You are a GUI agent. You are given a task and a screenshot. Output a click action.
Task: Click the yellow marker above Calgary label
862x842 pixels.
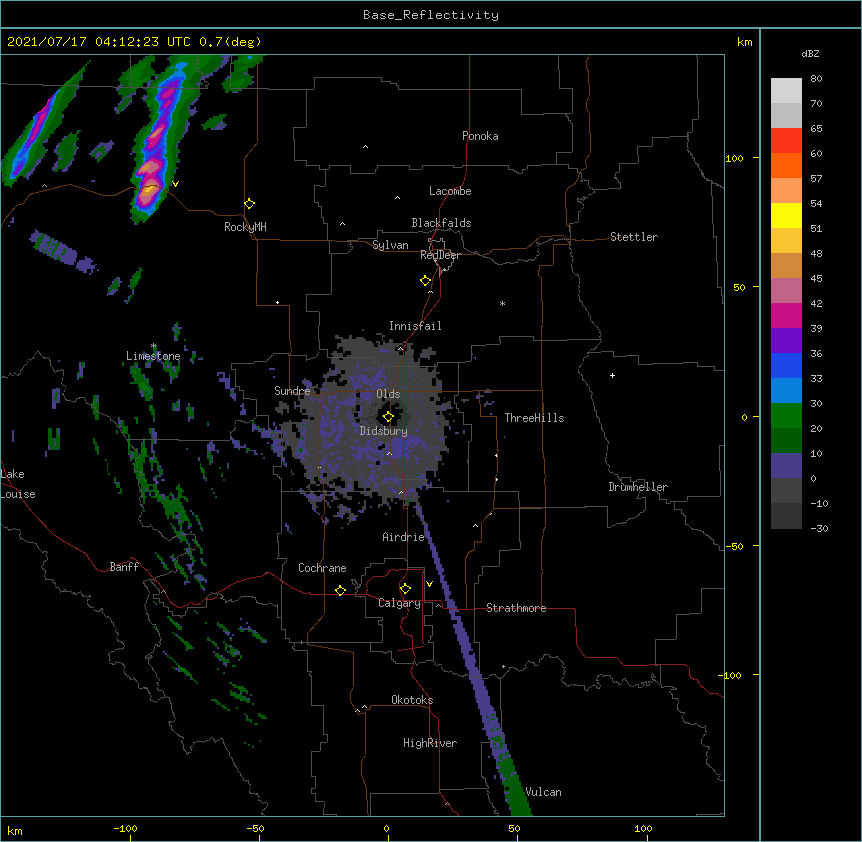(x=405, y=589)
